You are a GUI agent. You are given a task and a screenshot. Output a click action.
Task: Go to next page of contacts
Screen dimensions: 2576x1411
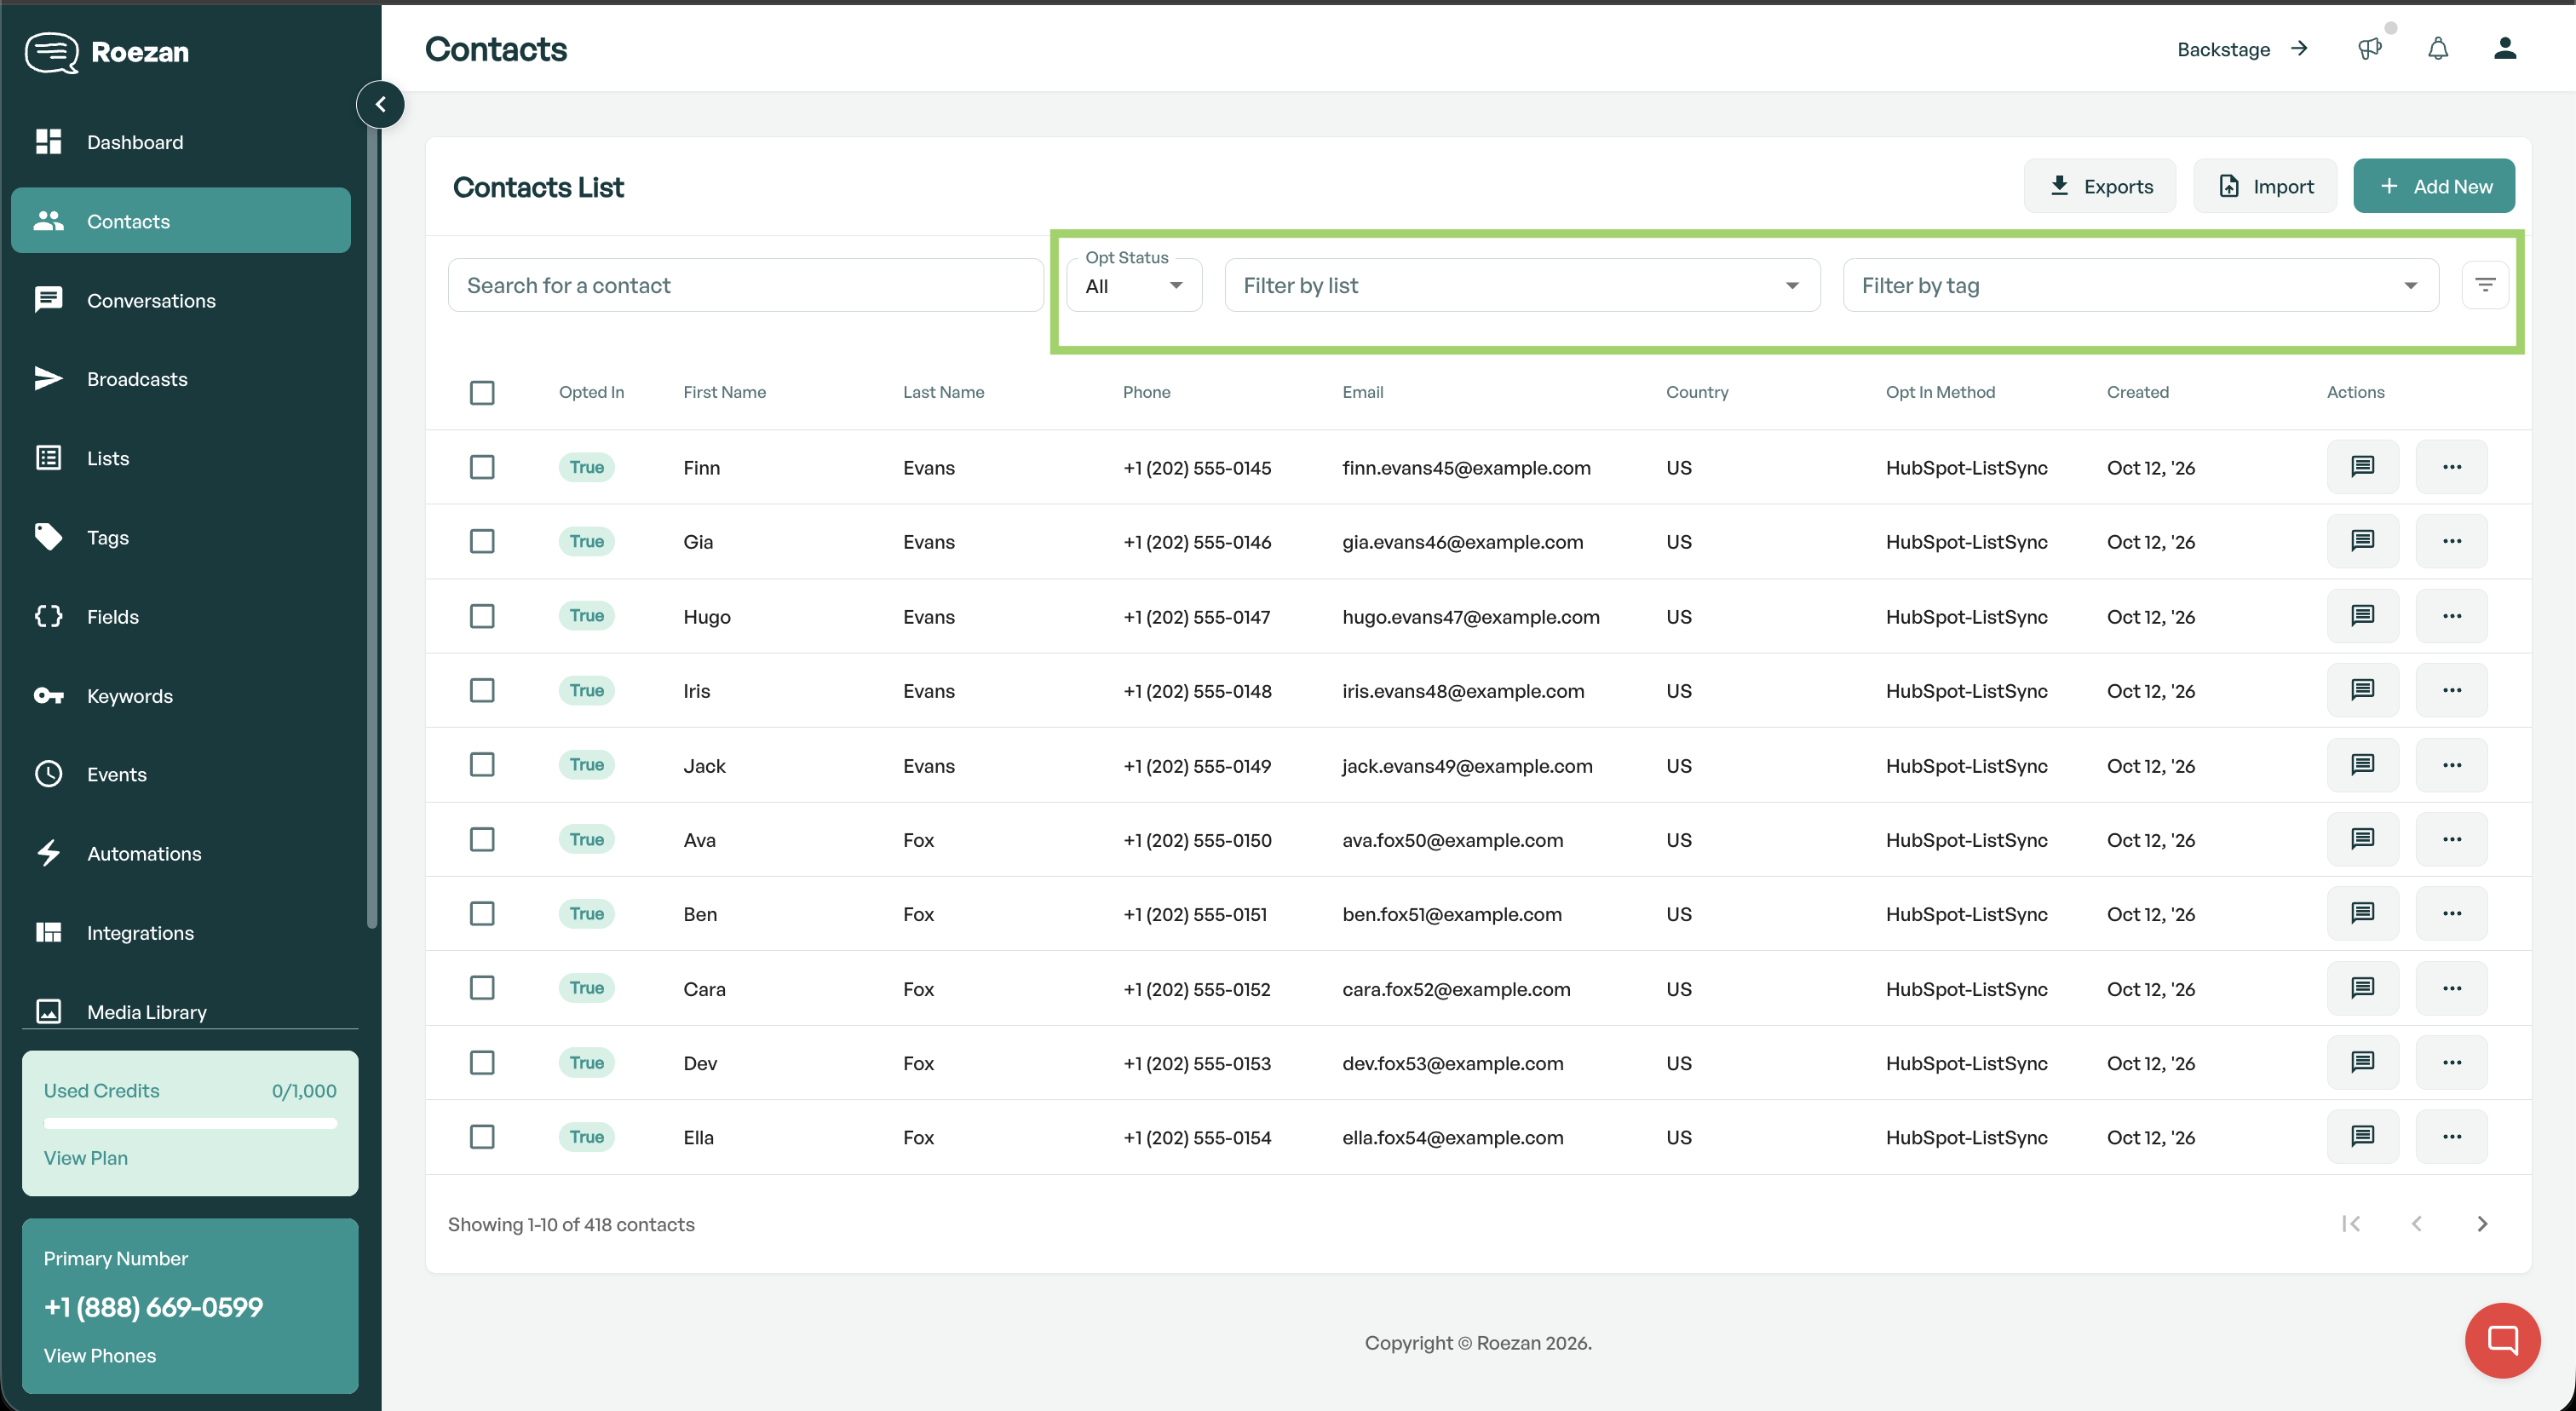pyautogui.click(x=2482, y=1224)
